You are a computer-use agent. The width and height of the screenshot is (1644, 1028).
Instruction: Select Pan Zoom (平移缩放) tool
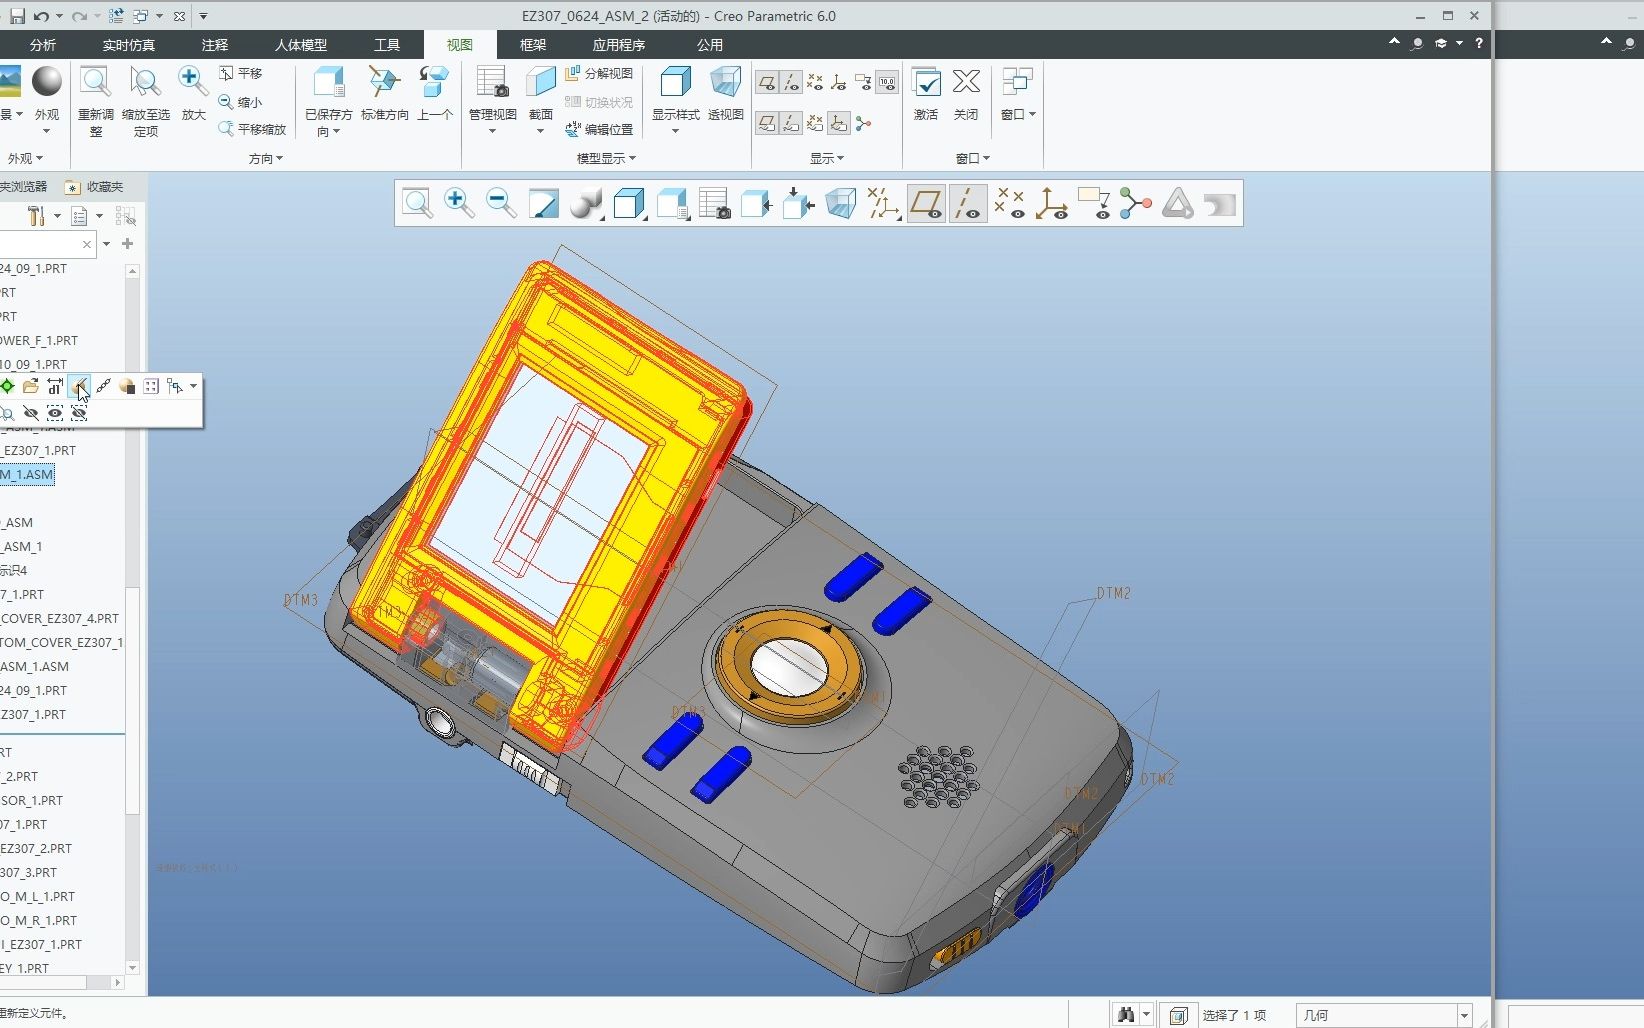(252, 129)
